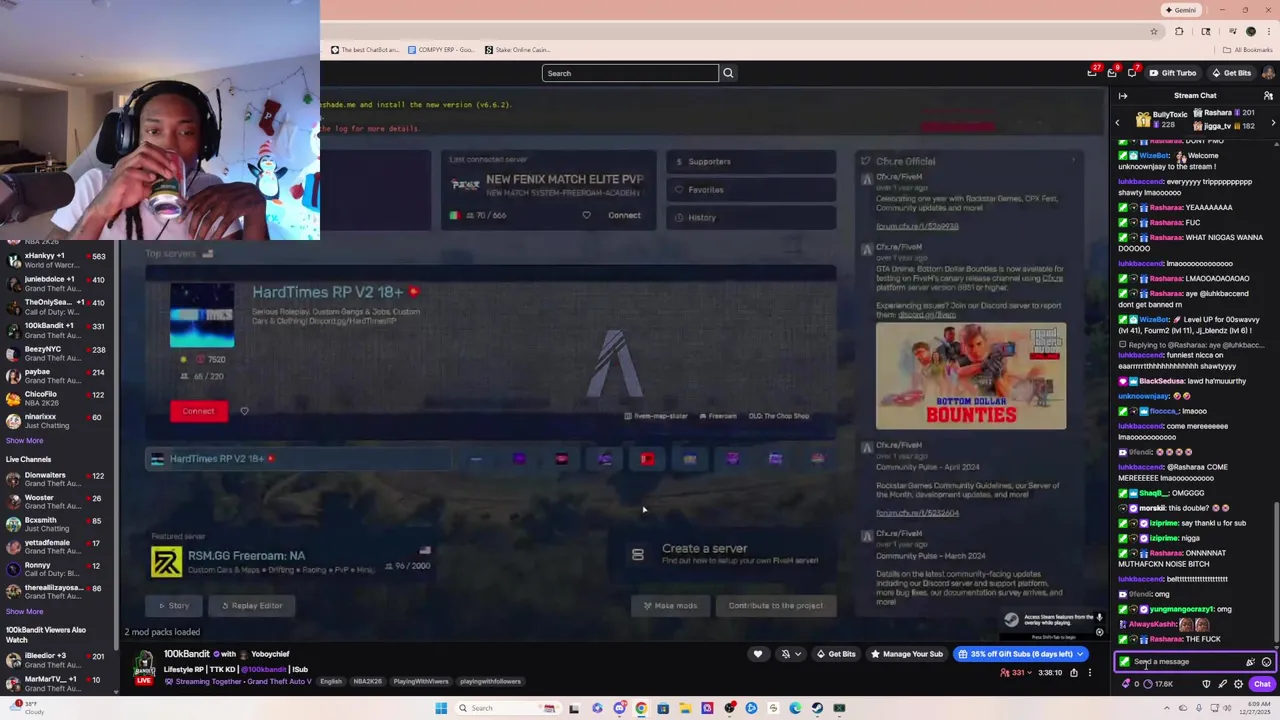Click the Gift Turbo button
The image size is (1280, 720).
pos(1172,73)
